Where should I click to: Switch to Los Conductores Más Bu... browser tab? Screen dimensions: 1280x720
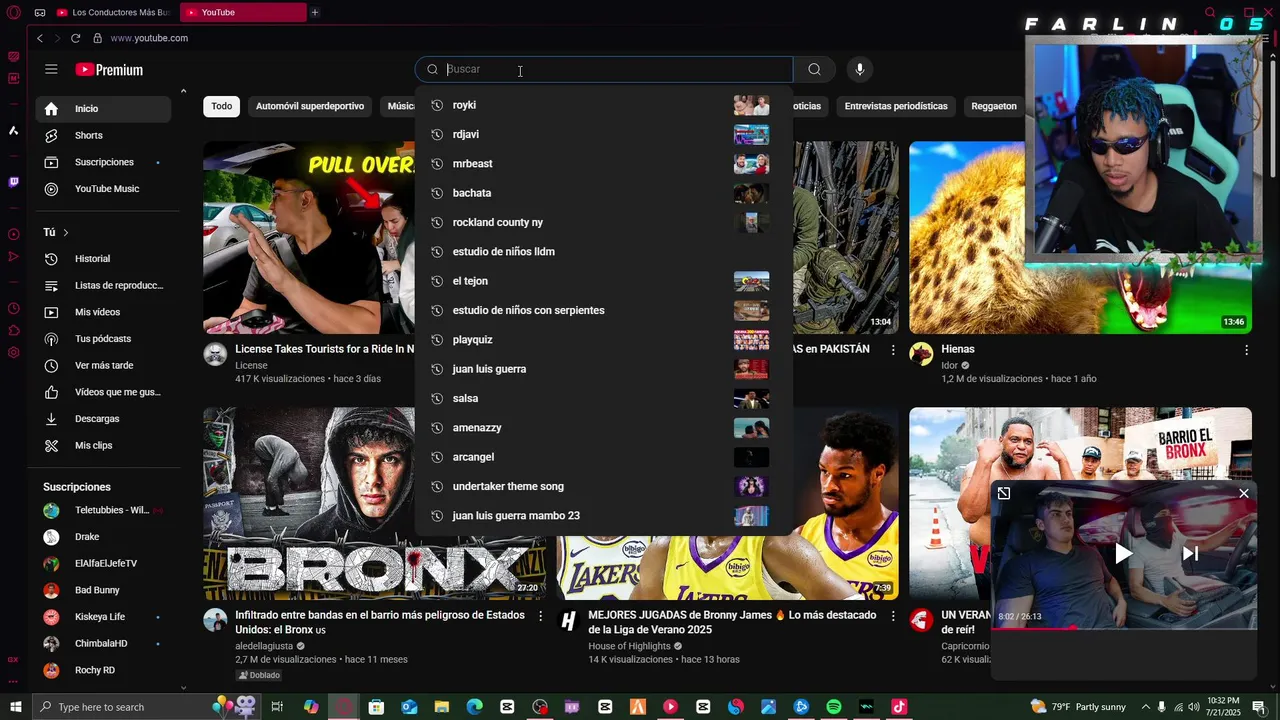coord(114,12)
